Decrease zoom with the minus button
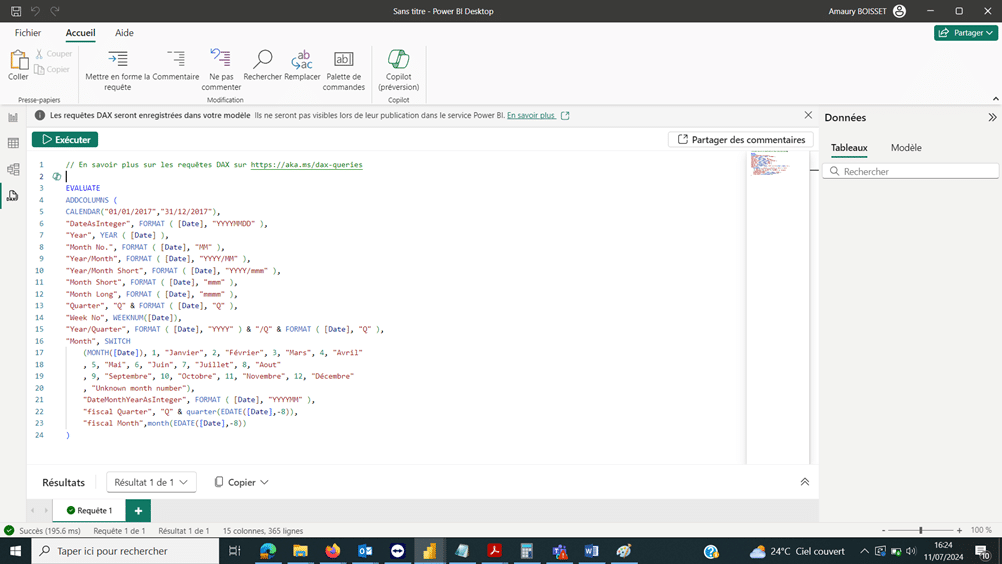The height and width of the screenshot is (564, 1002). (x=883, y=530)
